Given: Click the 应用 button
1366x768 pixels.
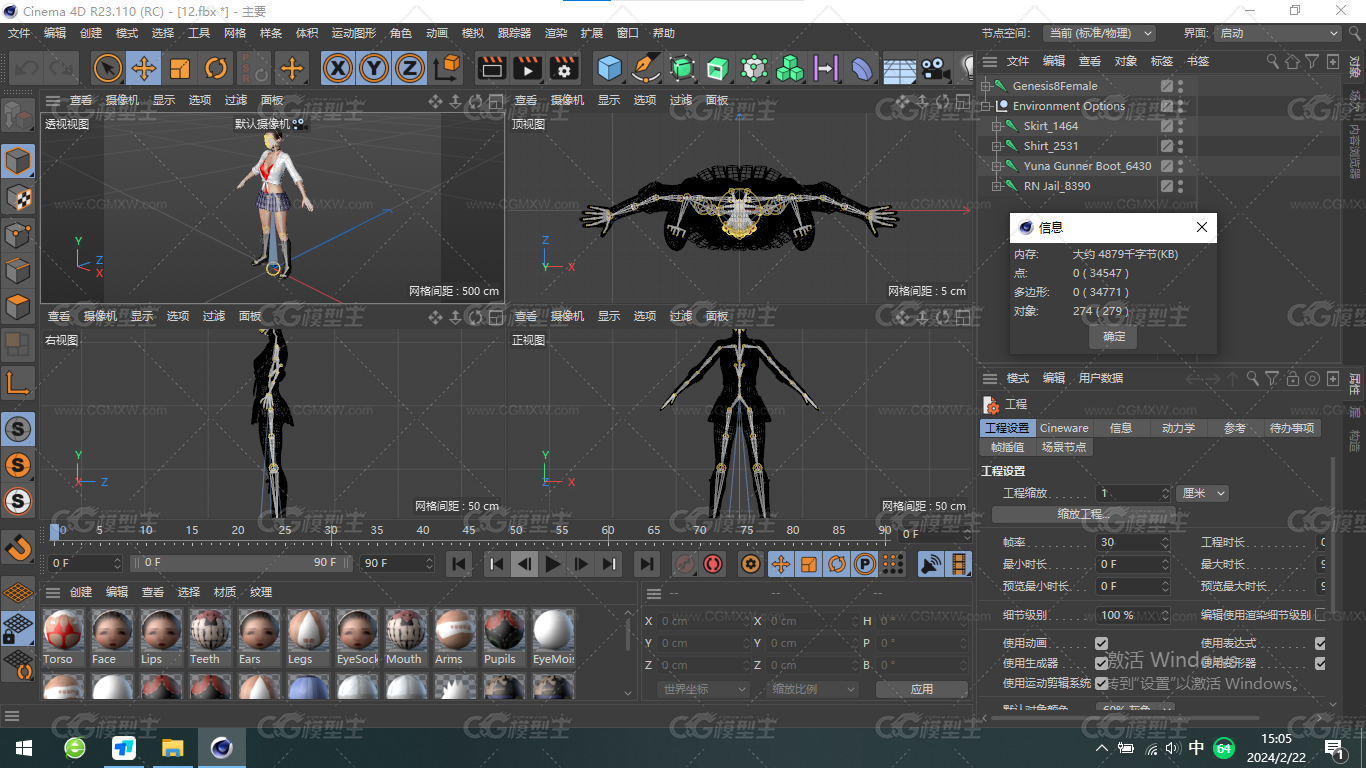Looking at the screenshot, I should click(x=922, y=689).
